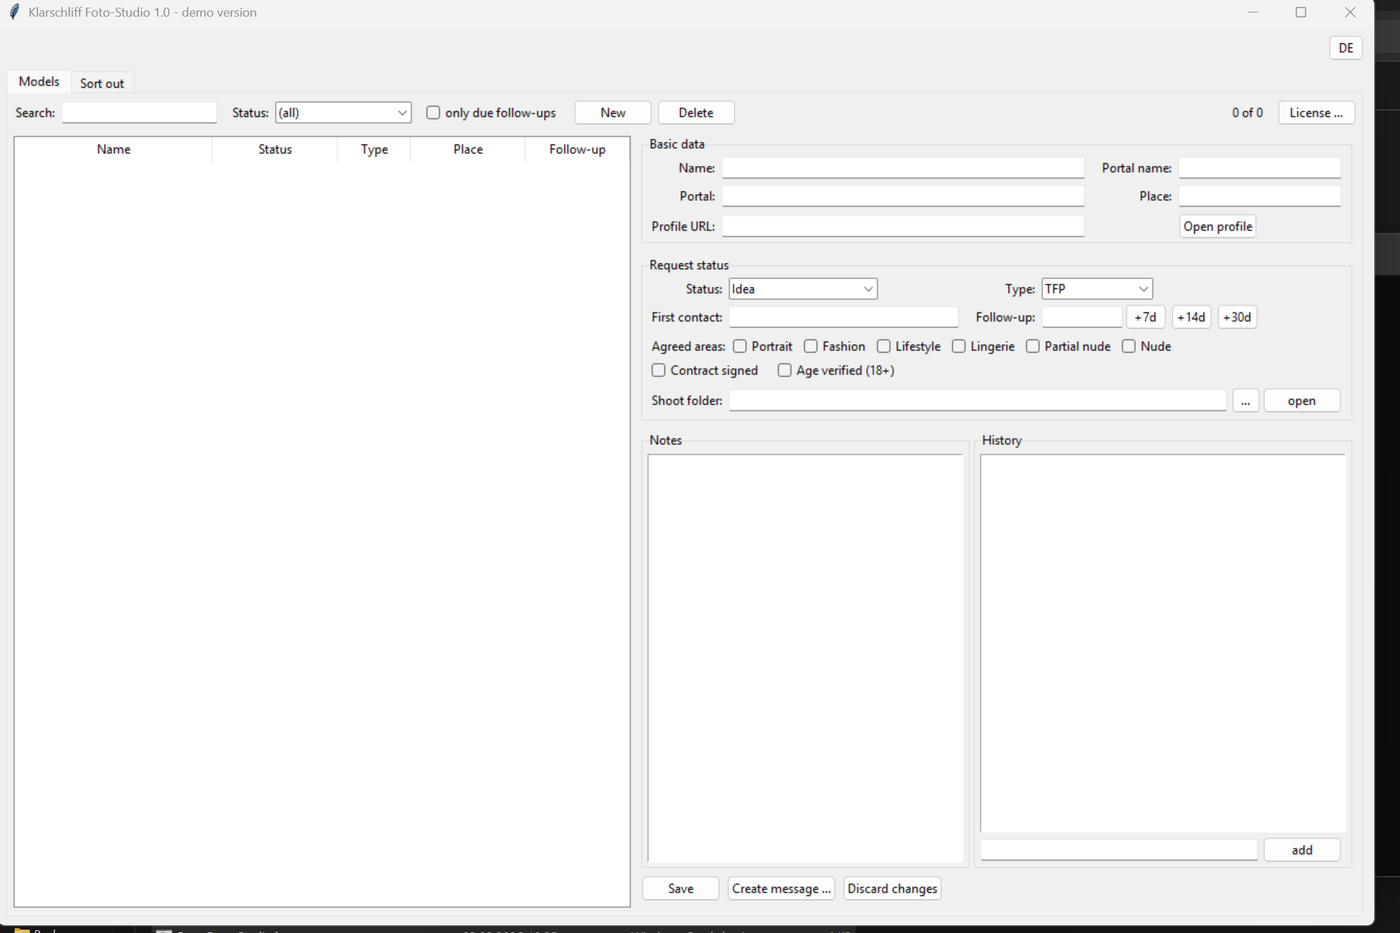Screen dimensions: 1400x933
Task: Check Age verified (18+) box
Action: click(785, 370)
